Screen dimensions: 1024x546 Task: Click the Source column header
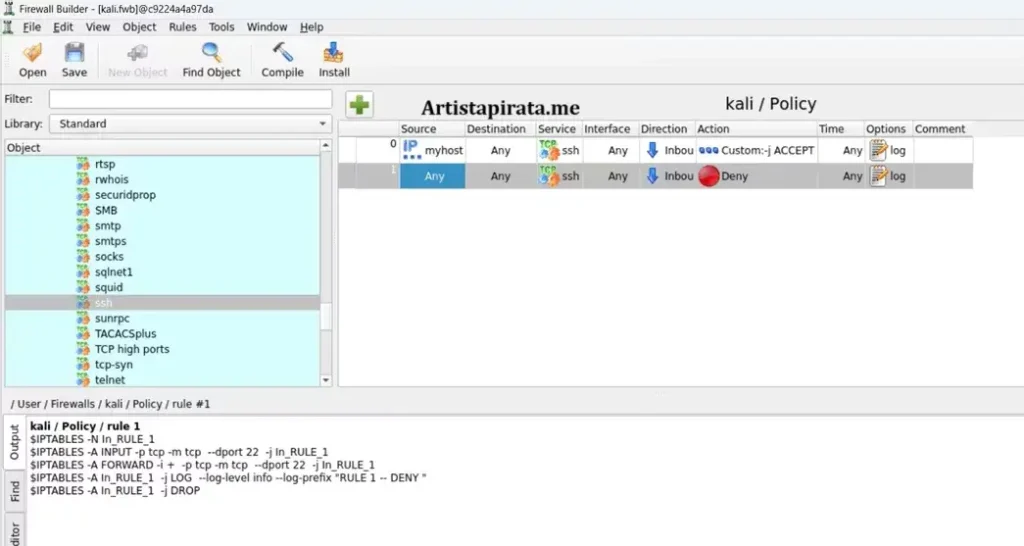[x=432, y=129]
